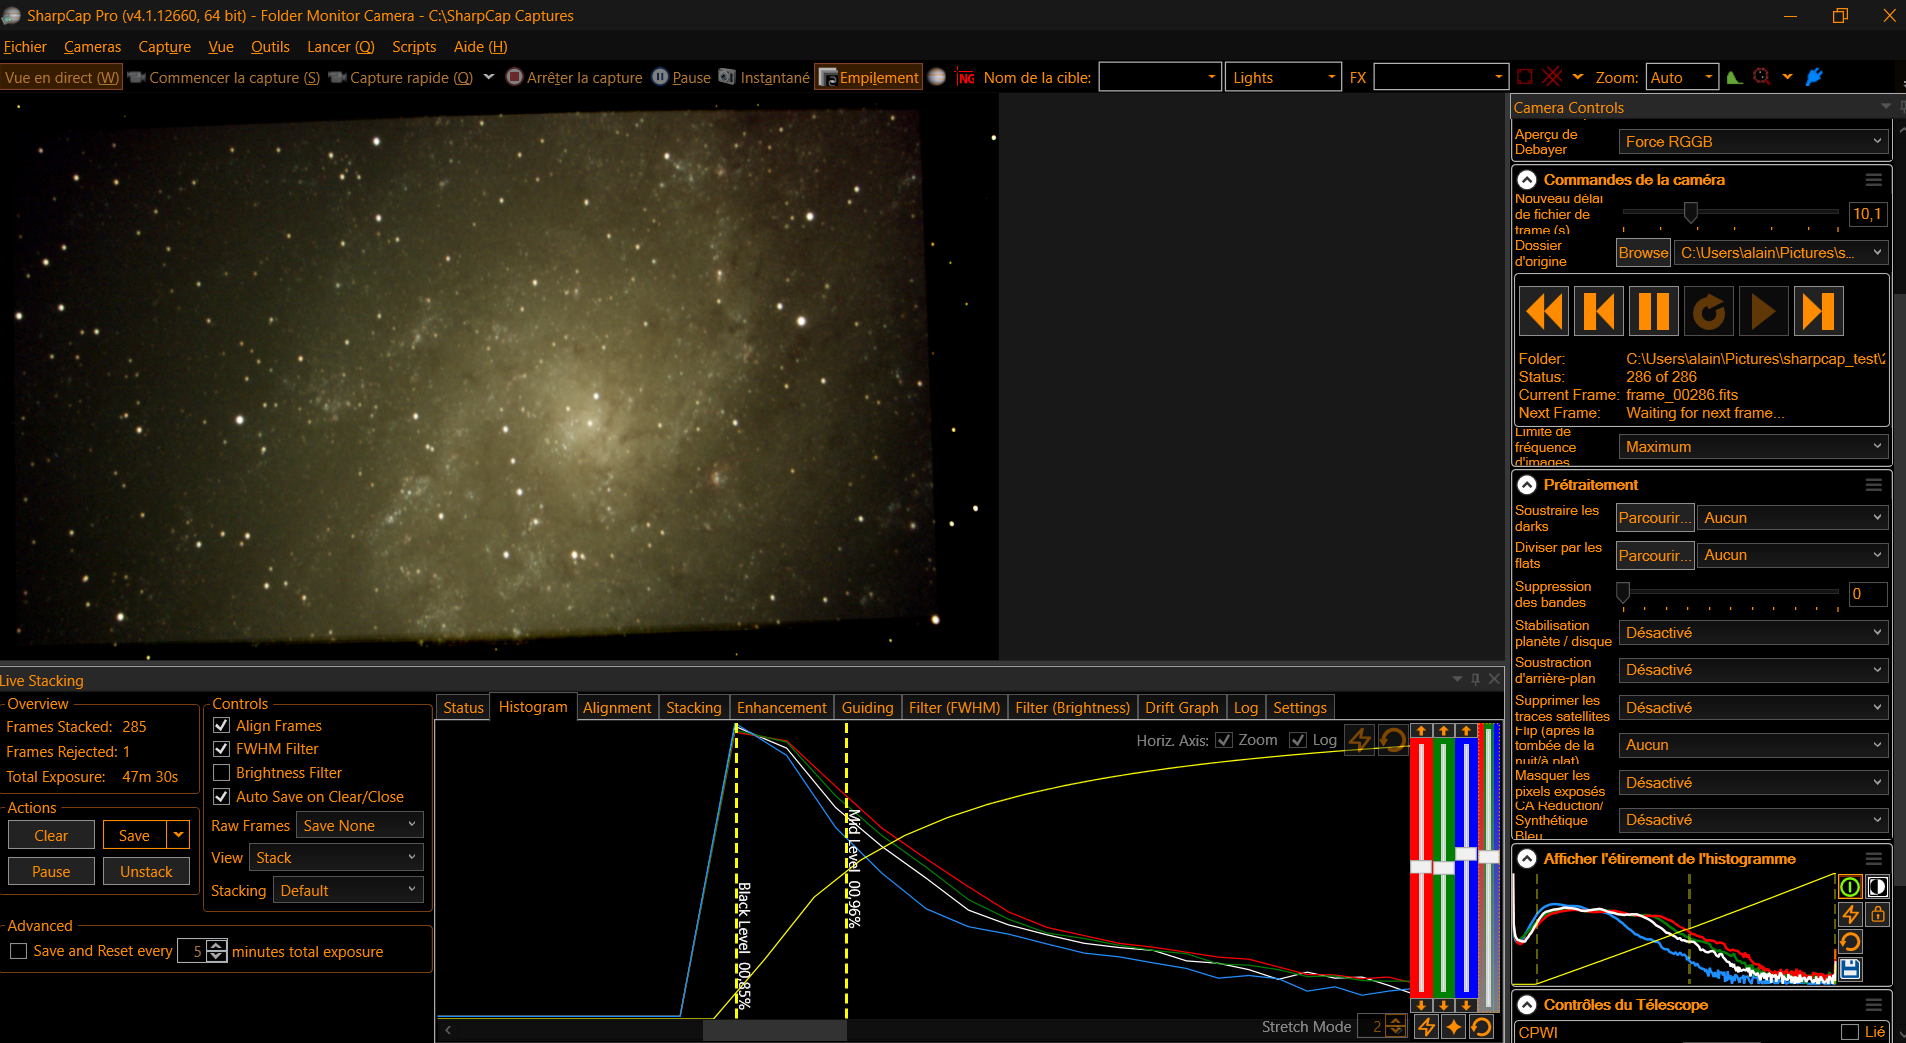Image resolution: width=1906 pixels, height=1043 pixels.
Task: Reset the live stacking histogram stretch at bottom
Action: click(1481, 1026)
